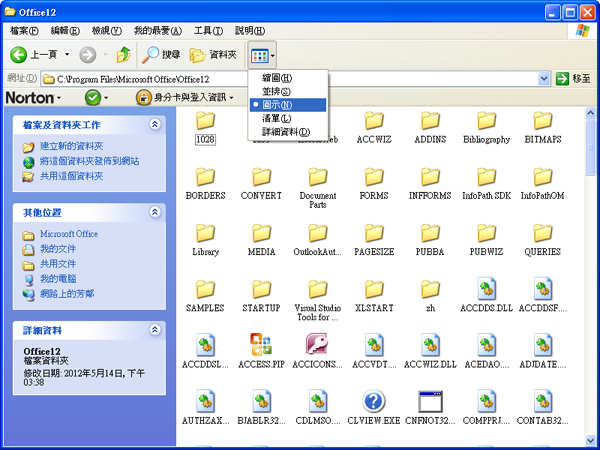Toggle the 資料夾 folders pane
Viewport: 600px width, 450px height.
214,55
